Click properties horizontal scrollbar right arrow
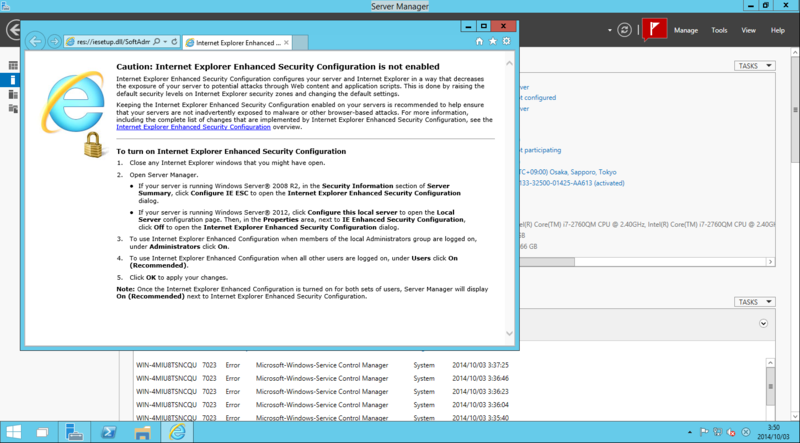 point(770,262)
